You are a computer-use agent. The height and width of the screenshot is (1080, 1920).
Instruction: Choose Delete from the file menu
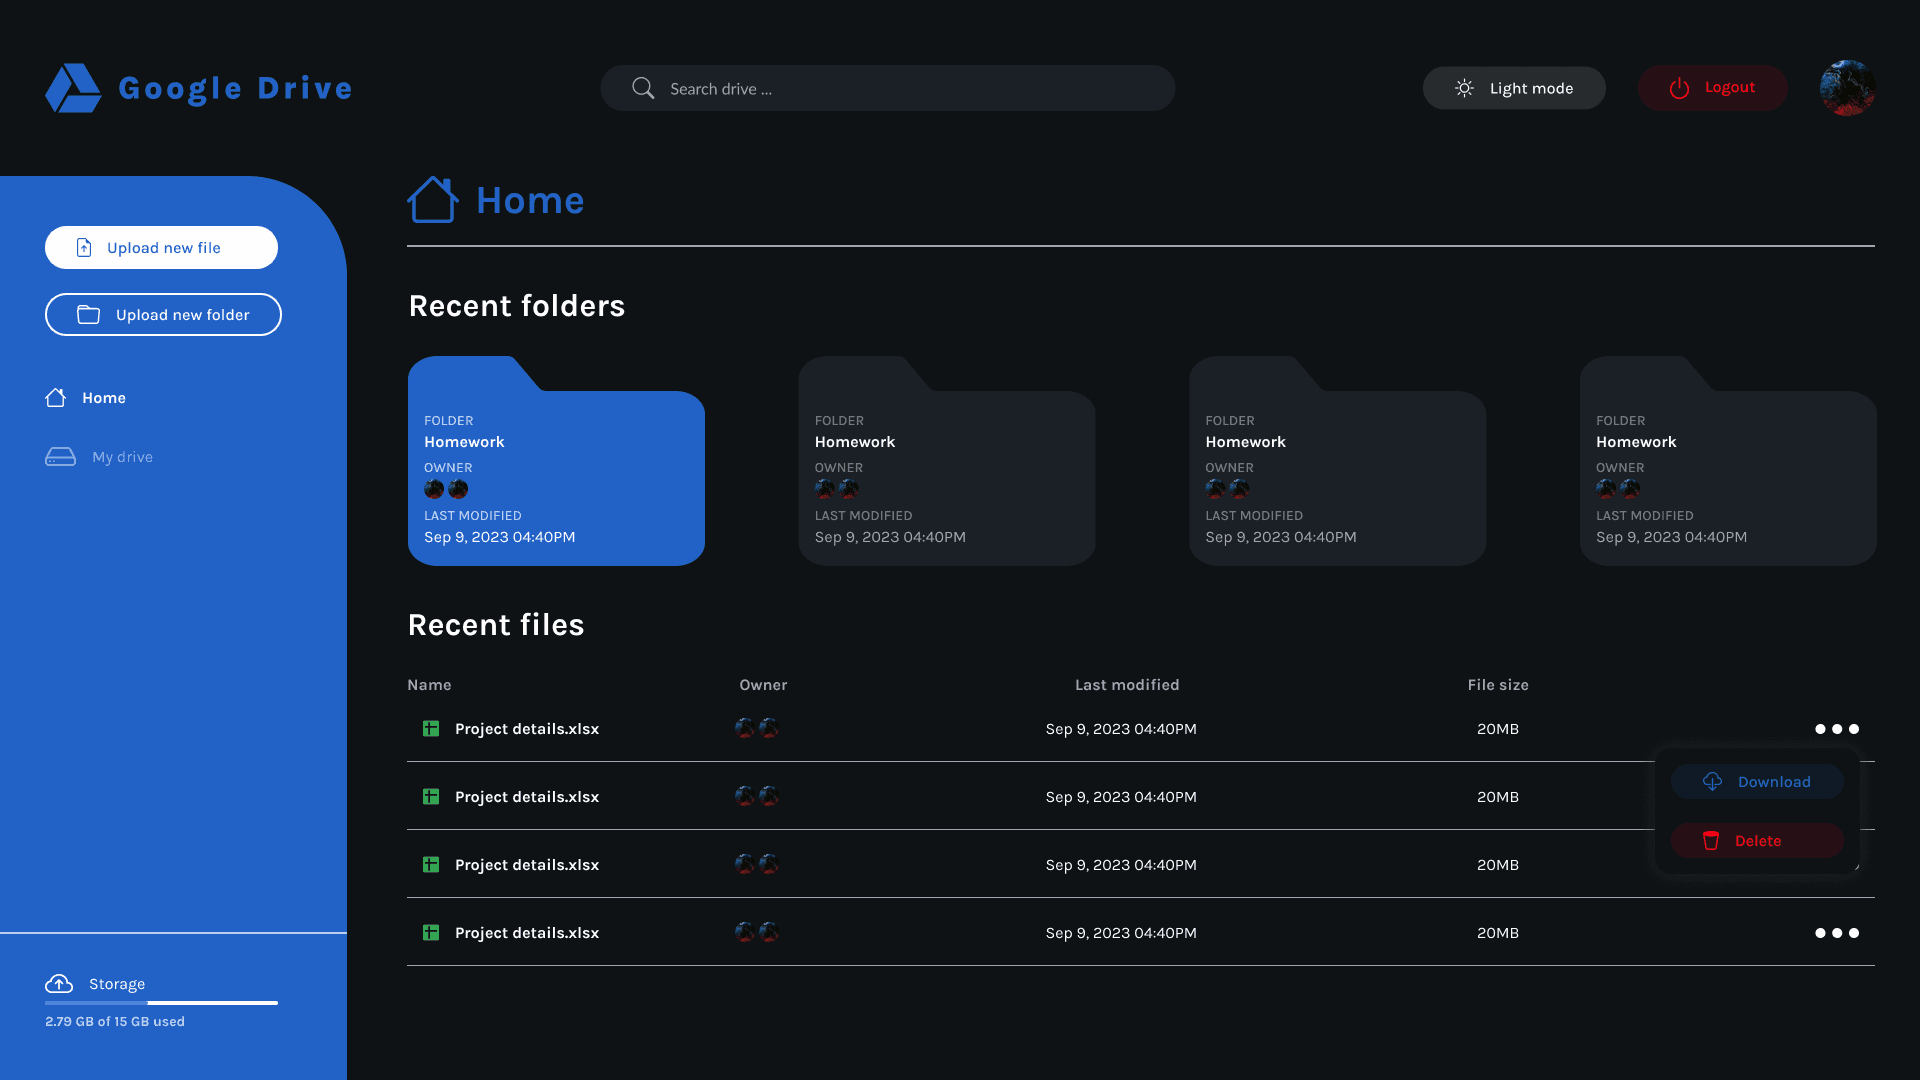(x=1757, y=841)
